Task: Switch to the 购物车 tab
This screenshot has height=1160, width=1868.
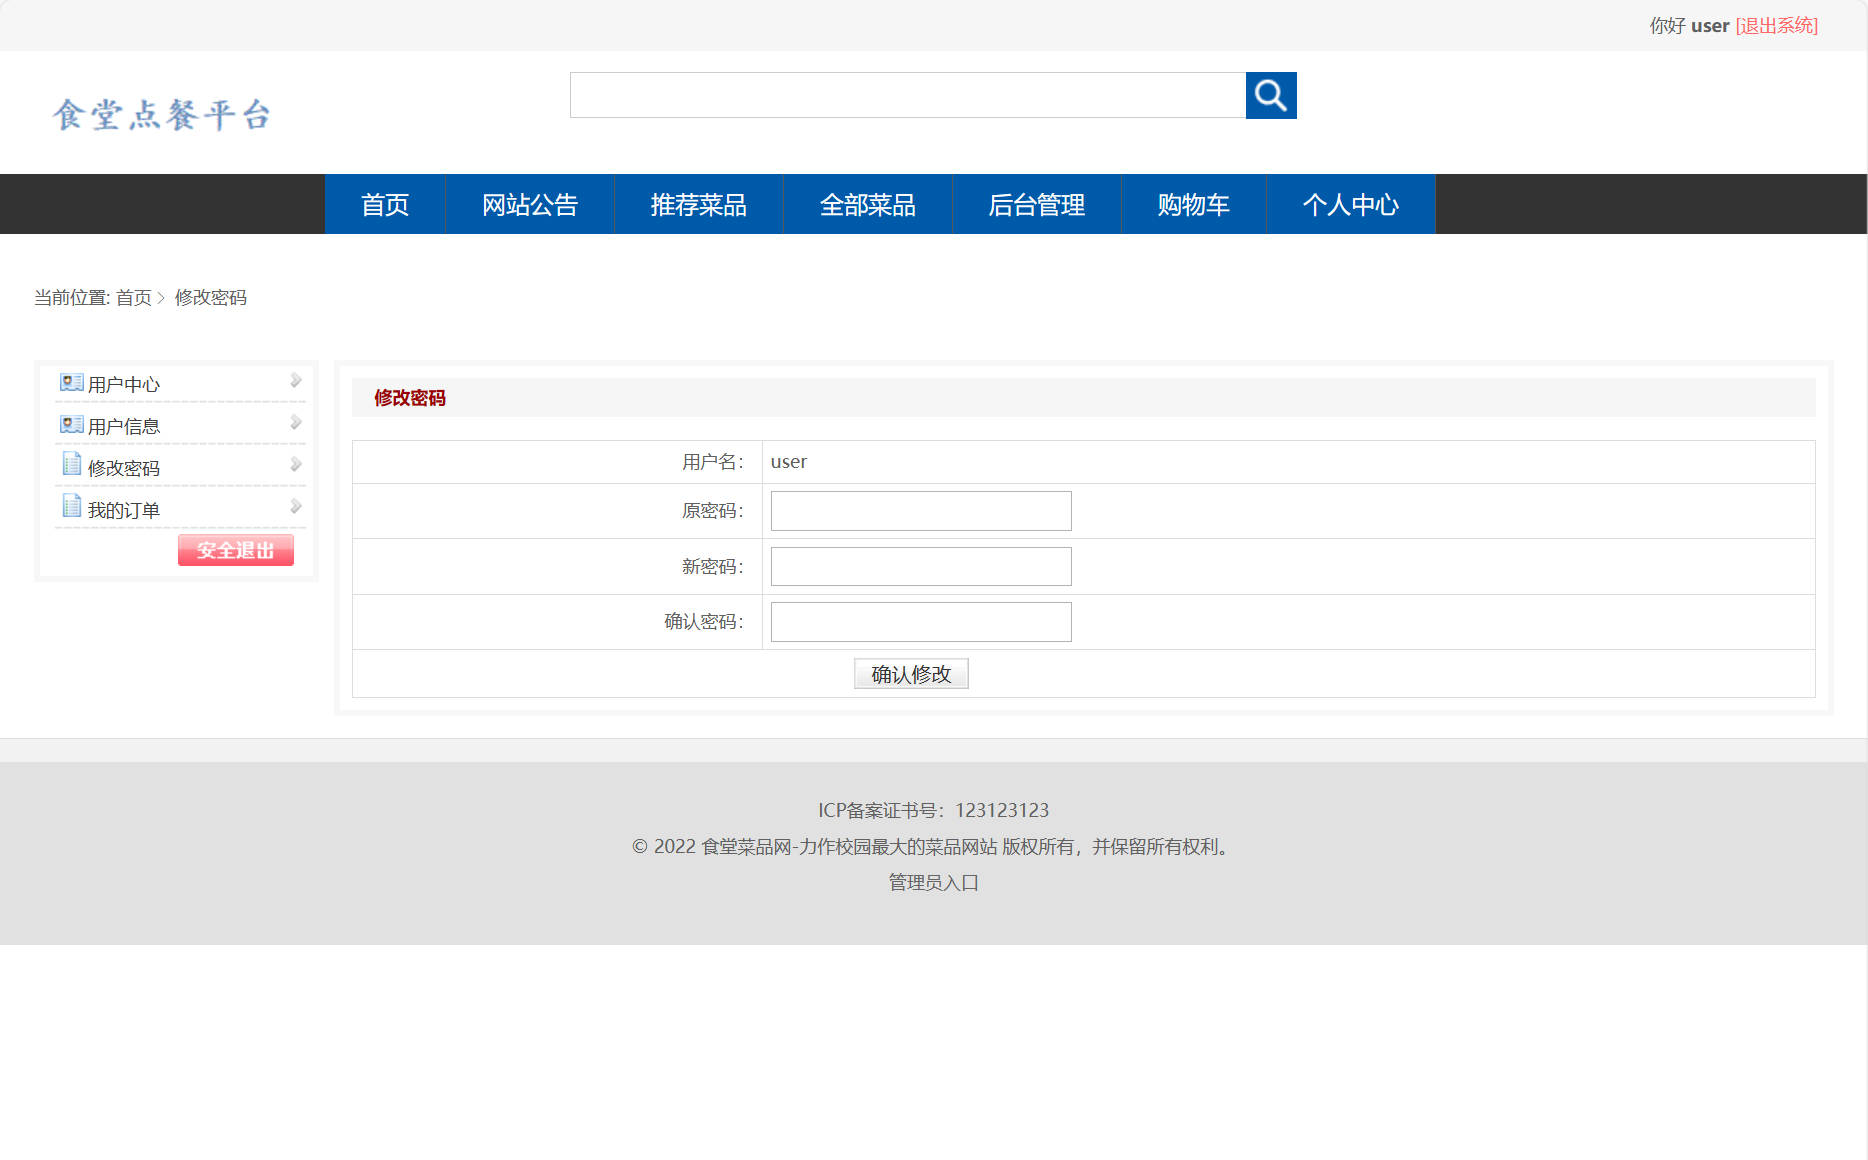Action: tap(1193, 204)
